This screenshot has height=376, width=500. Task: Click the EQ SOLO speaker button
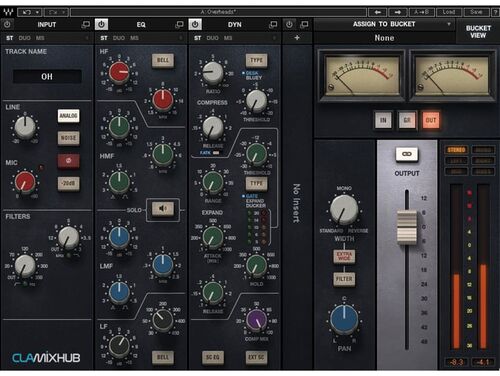[163, 209]
